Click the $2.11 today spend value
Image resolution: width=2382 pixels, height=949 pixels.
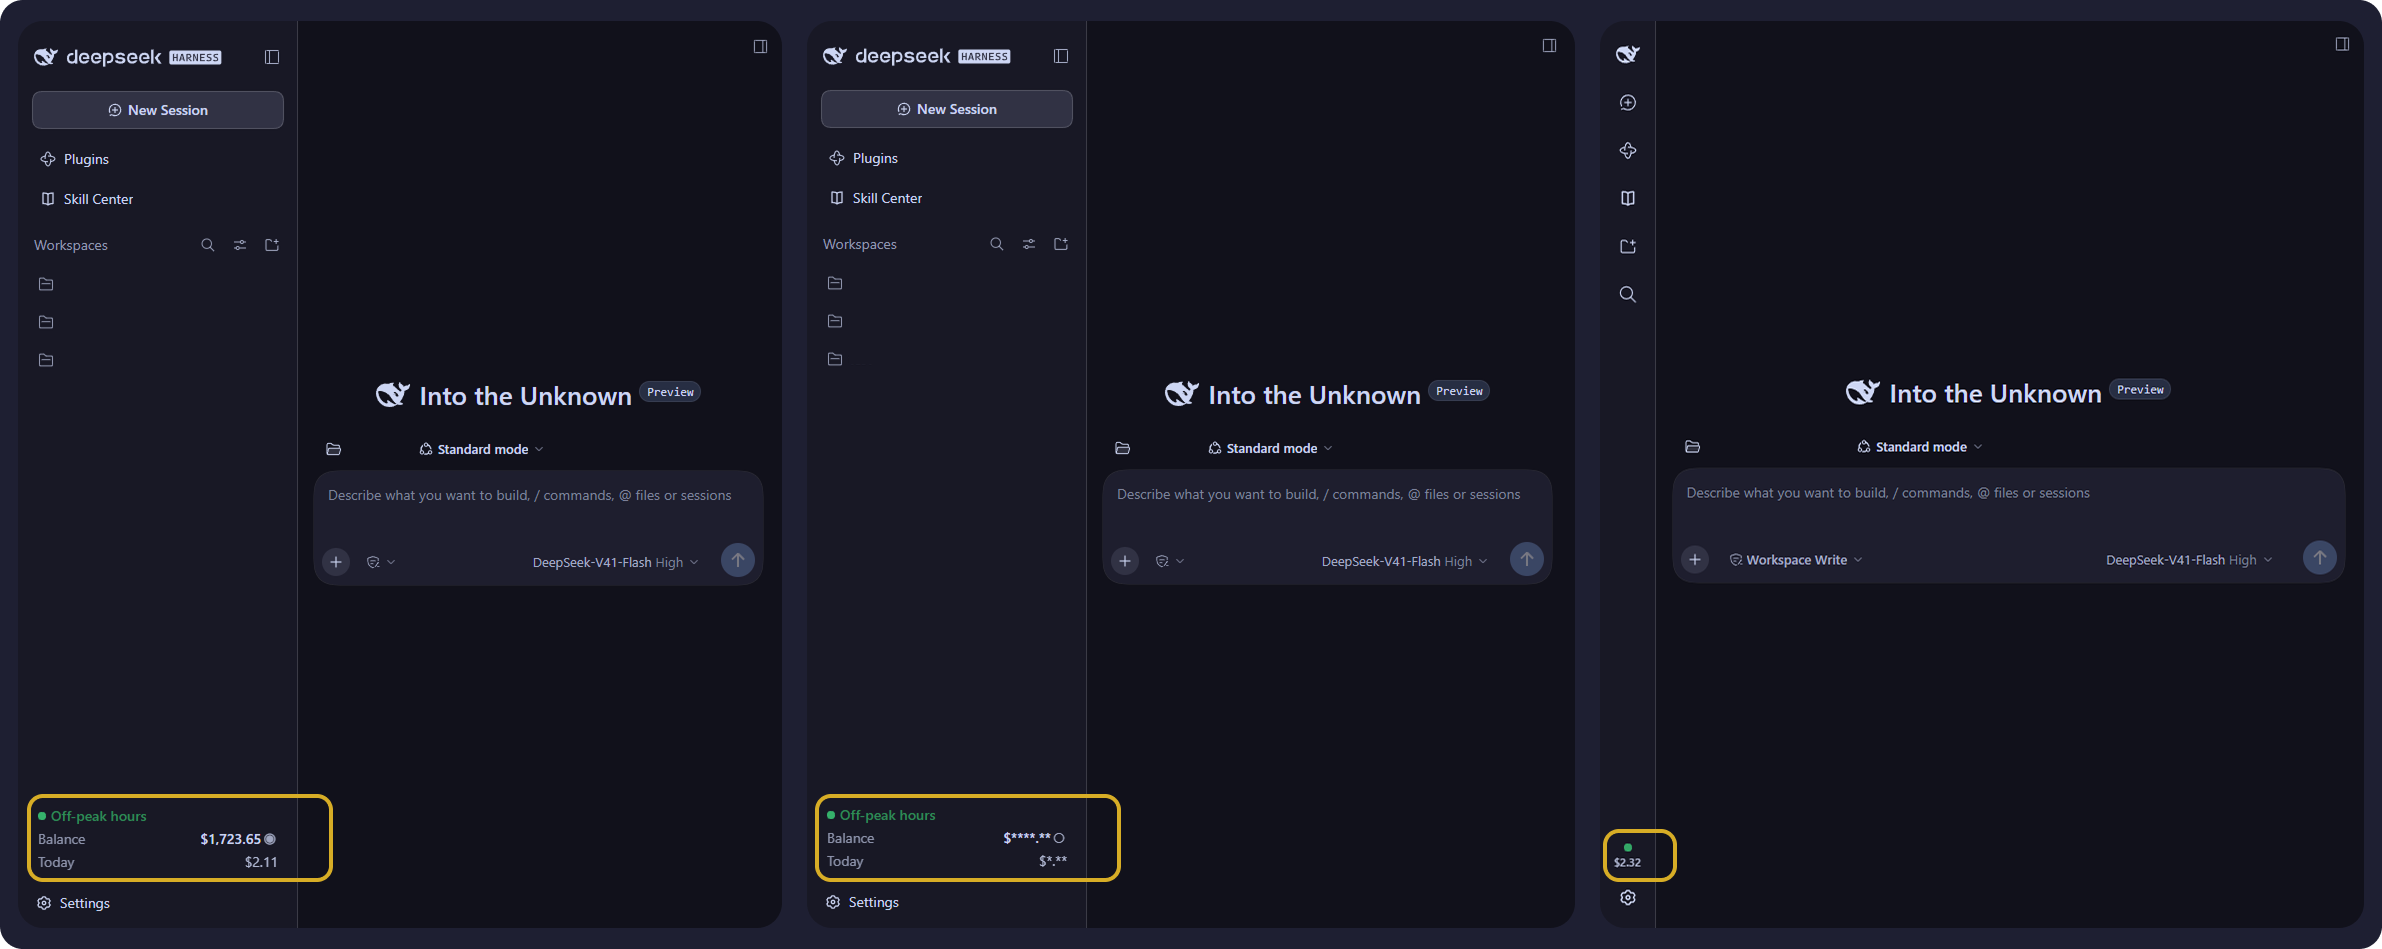(261, 862)
